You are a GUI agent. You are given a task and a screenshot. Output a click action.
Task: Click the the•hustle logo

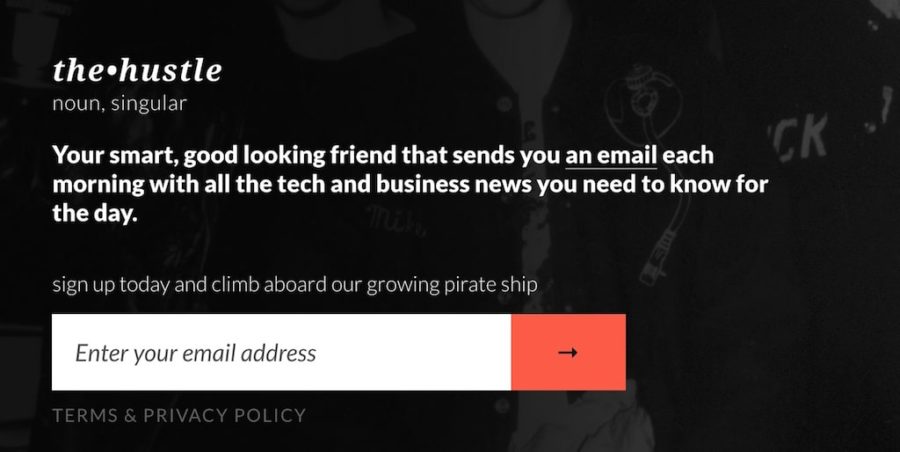[137, 71]
